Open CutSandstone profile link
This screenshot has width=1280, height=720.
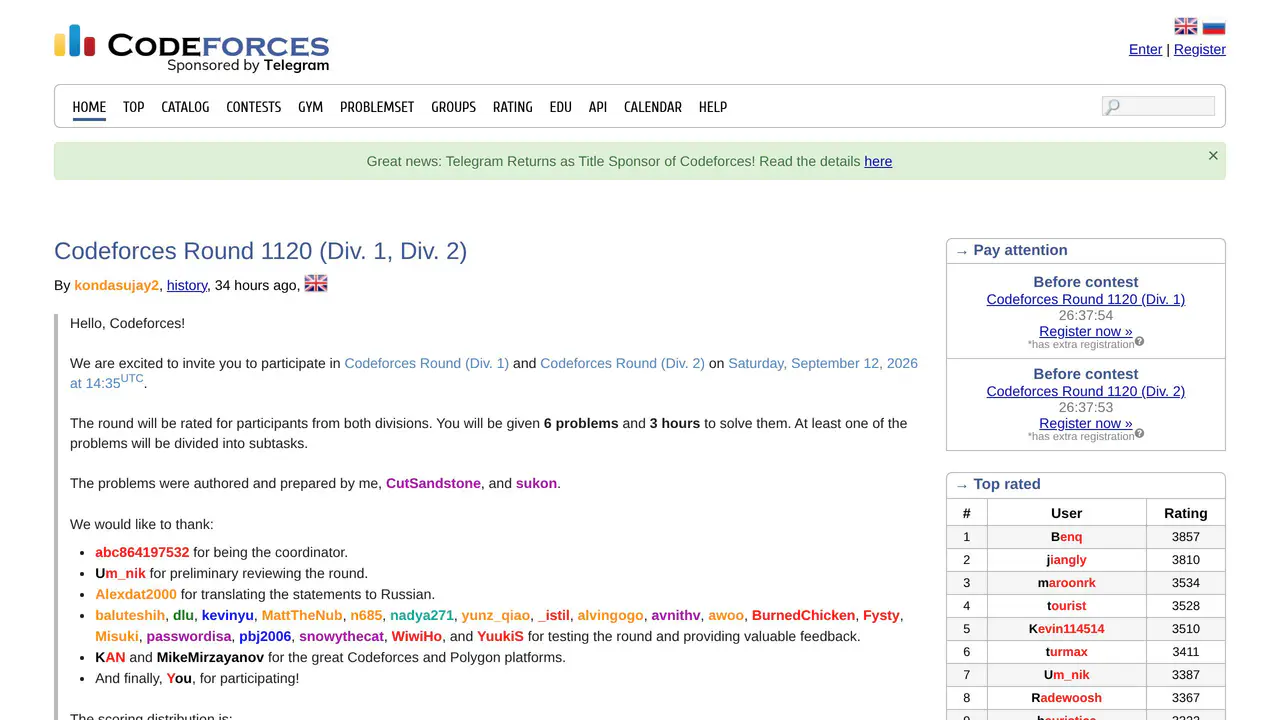tap(433, 483)
